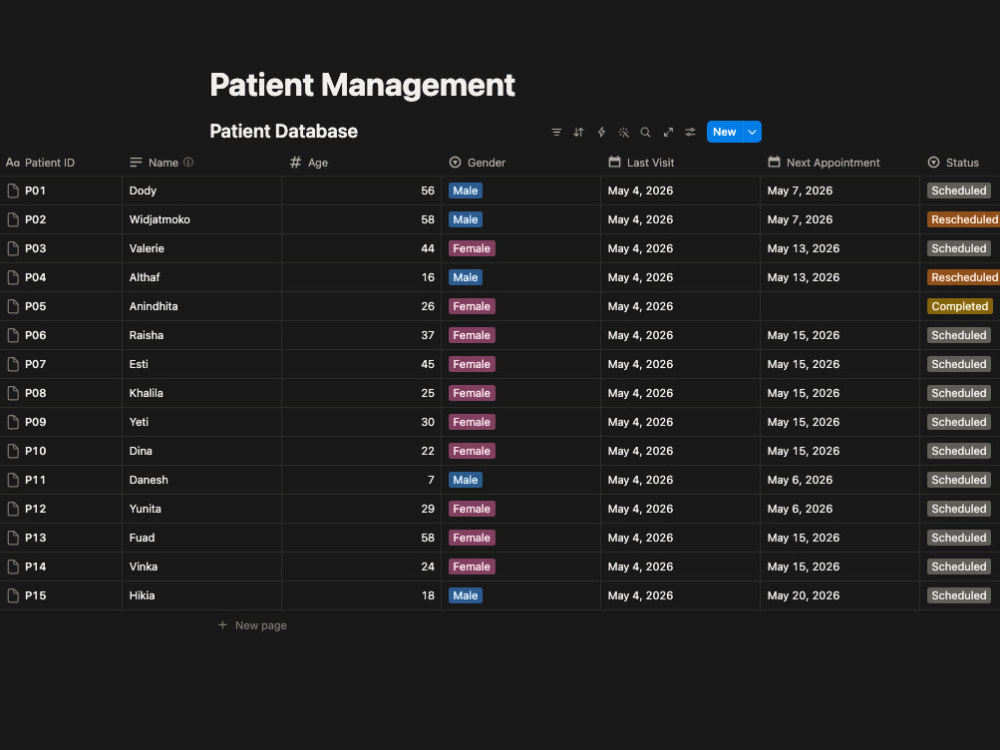Select Rescheduled status for Althaf
This screenshot has width=1000, height=750.
pos(964,277)
